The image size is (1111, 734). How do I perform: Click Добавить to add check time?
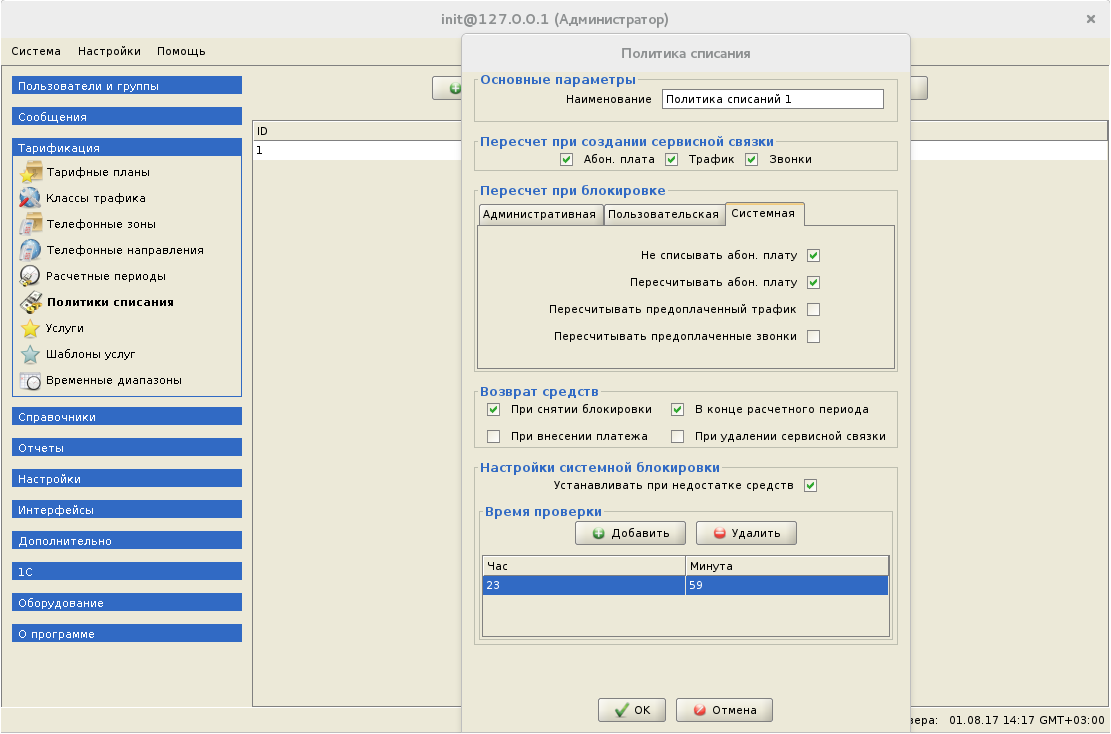click(x=631, y=533)
